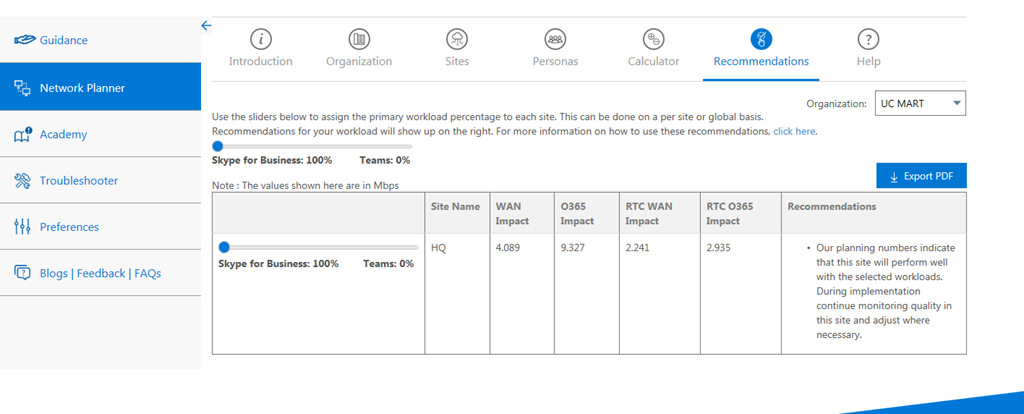Follow the 'click here' link
Viewport: 1024px width, 414px height.
(x=795, y=131)
